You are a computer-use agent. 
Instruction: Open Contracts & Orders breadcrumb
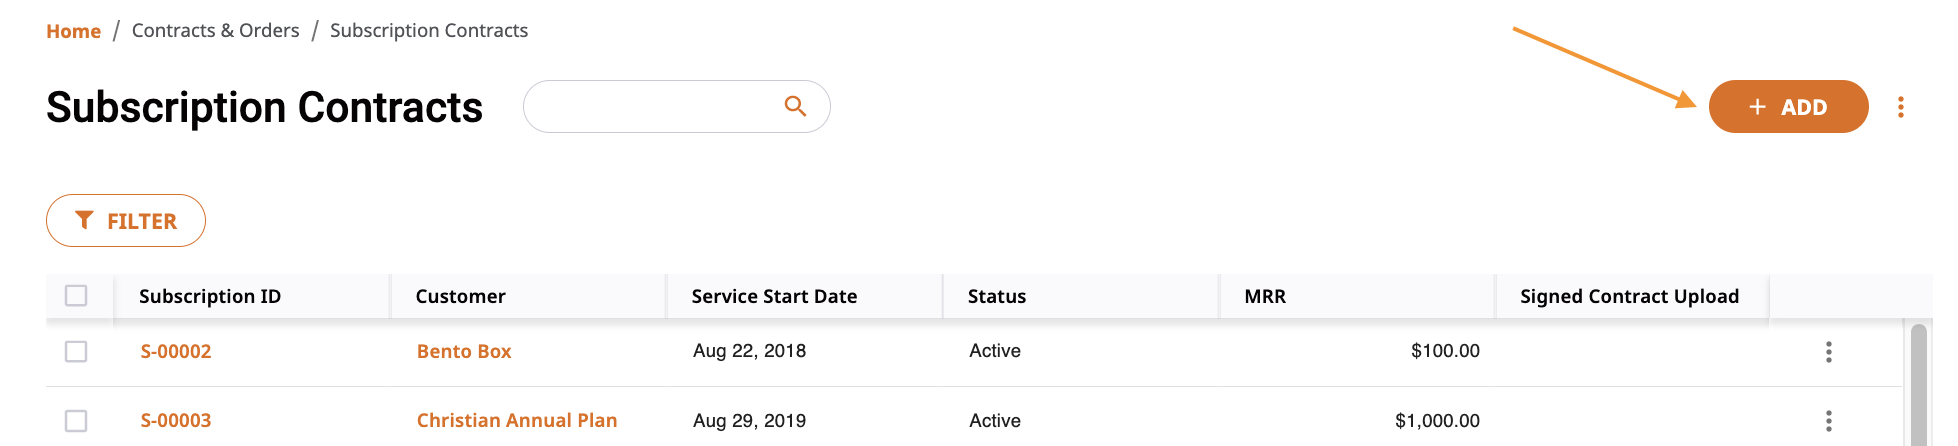point(215,31)
